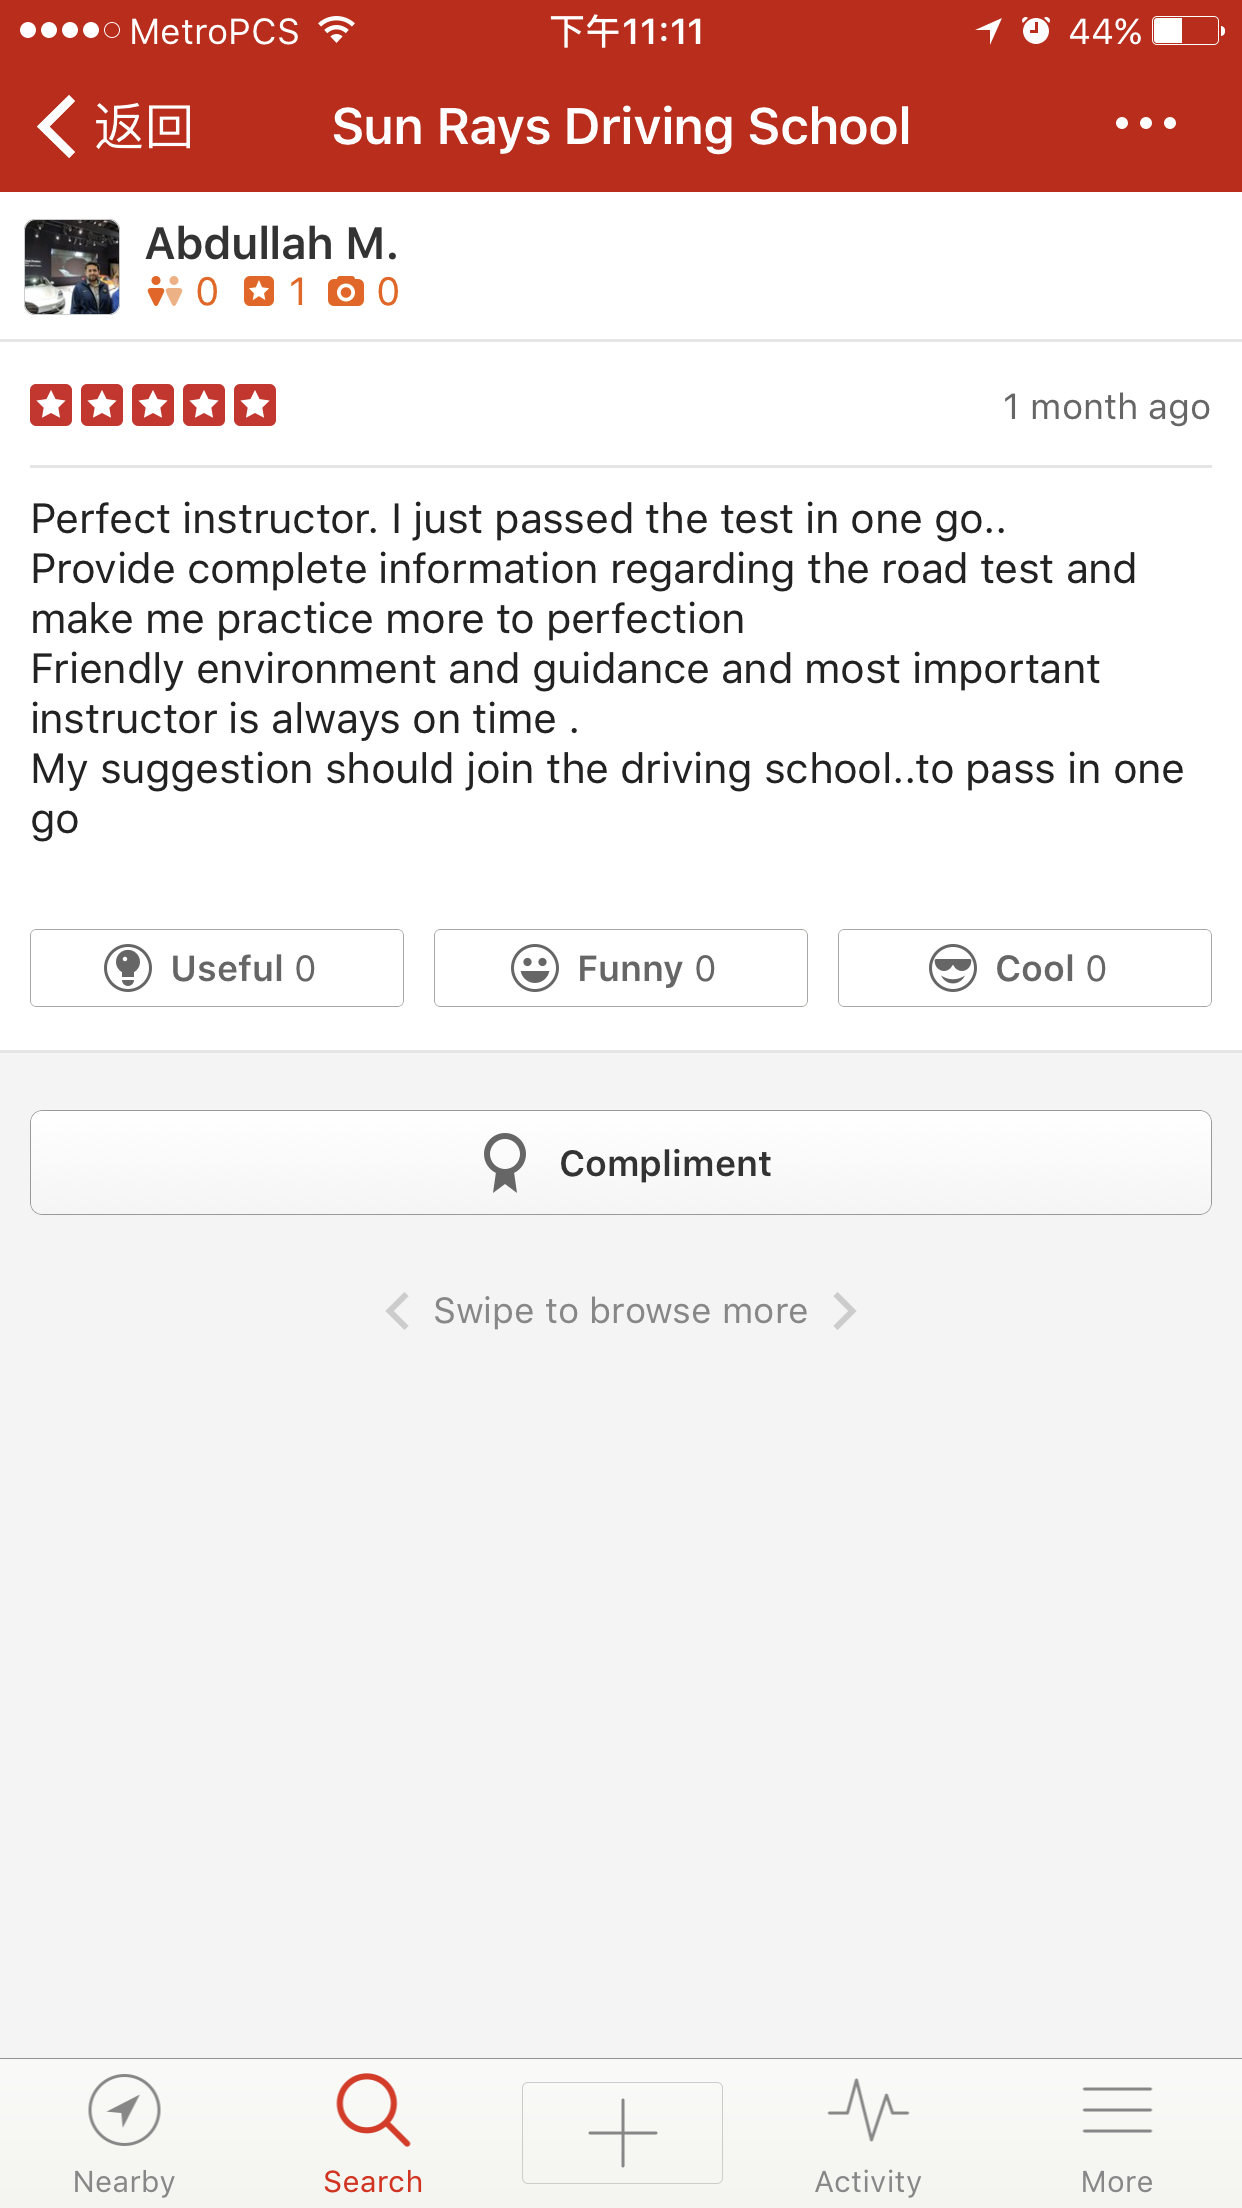Viewport: 1242px width, 2208px height.
Task: Open Abdullah M.'s profile photo
Action: (x=72, y=268)
